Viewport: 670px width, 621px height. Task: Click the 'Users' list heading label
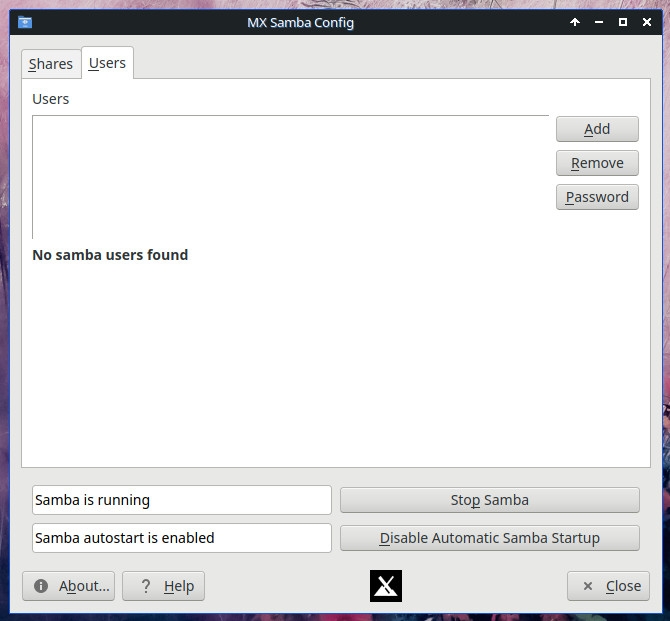click(x=50, y=99)
